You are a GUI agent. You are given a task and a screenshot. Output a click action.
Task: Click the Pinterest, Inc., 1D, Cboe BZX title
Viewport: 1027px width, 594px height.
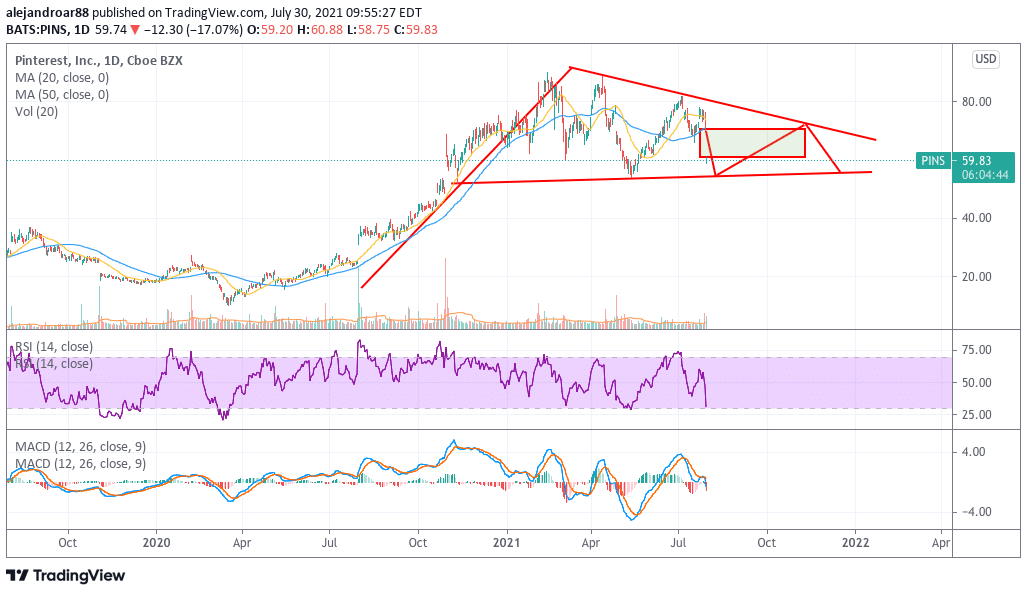pyautogui.click(x=99, y=61)
